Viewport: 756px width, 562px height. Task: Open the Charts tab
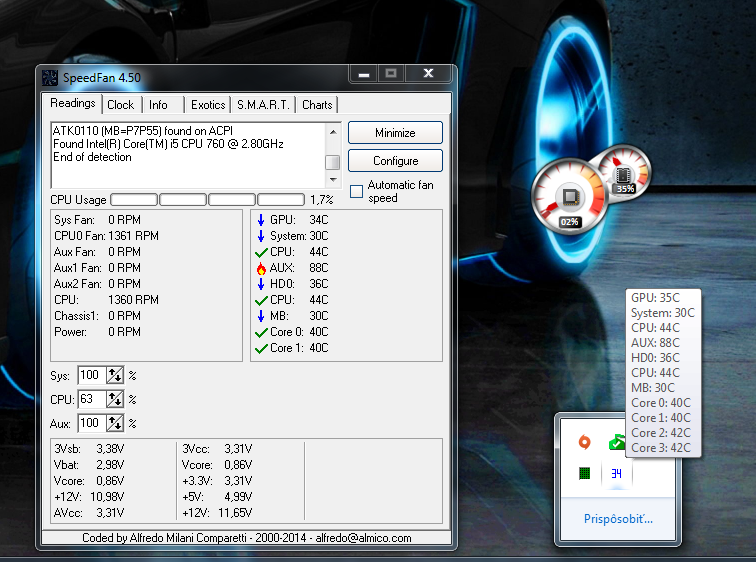(317, 105)
